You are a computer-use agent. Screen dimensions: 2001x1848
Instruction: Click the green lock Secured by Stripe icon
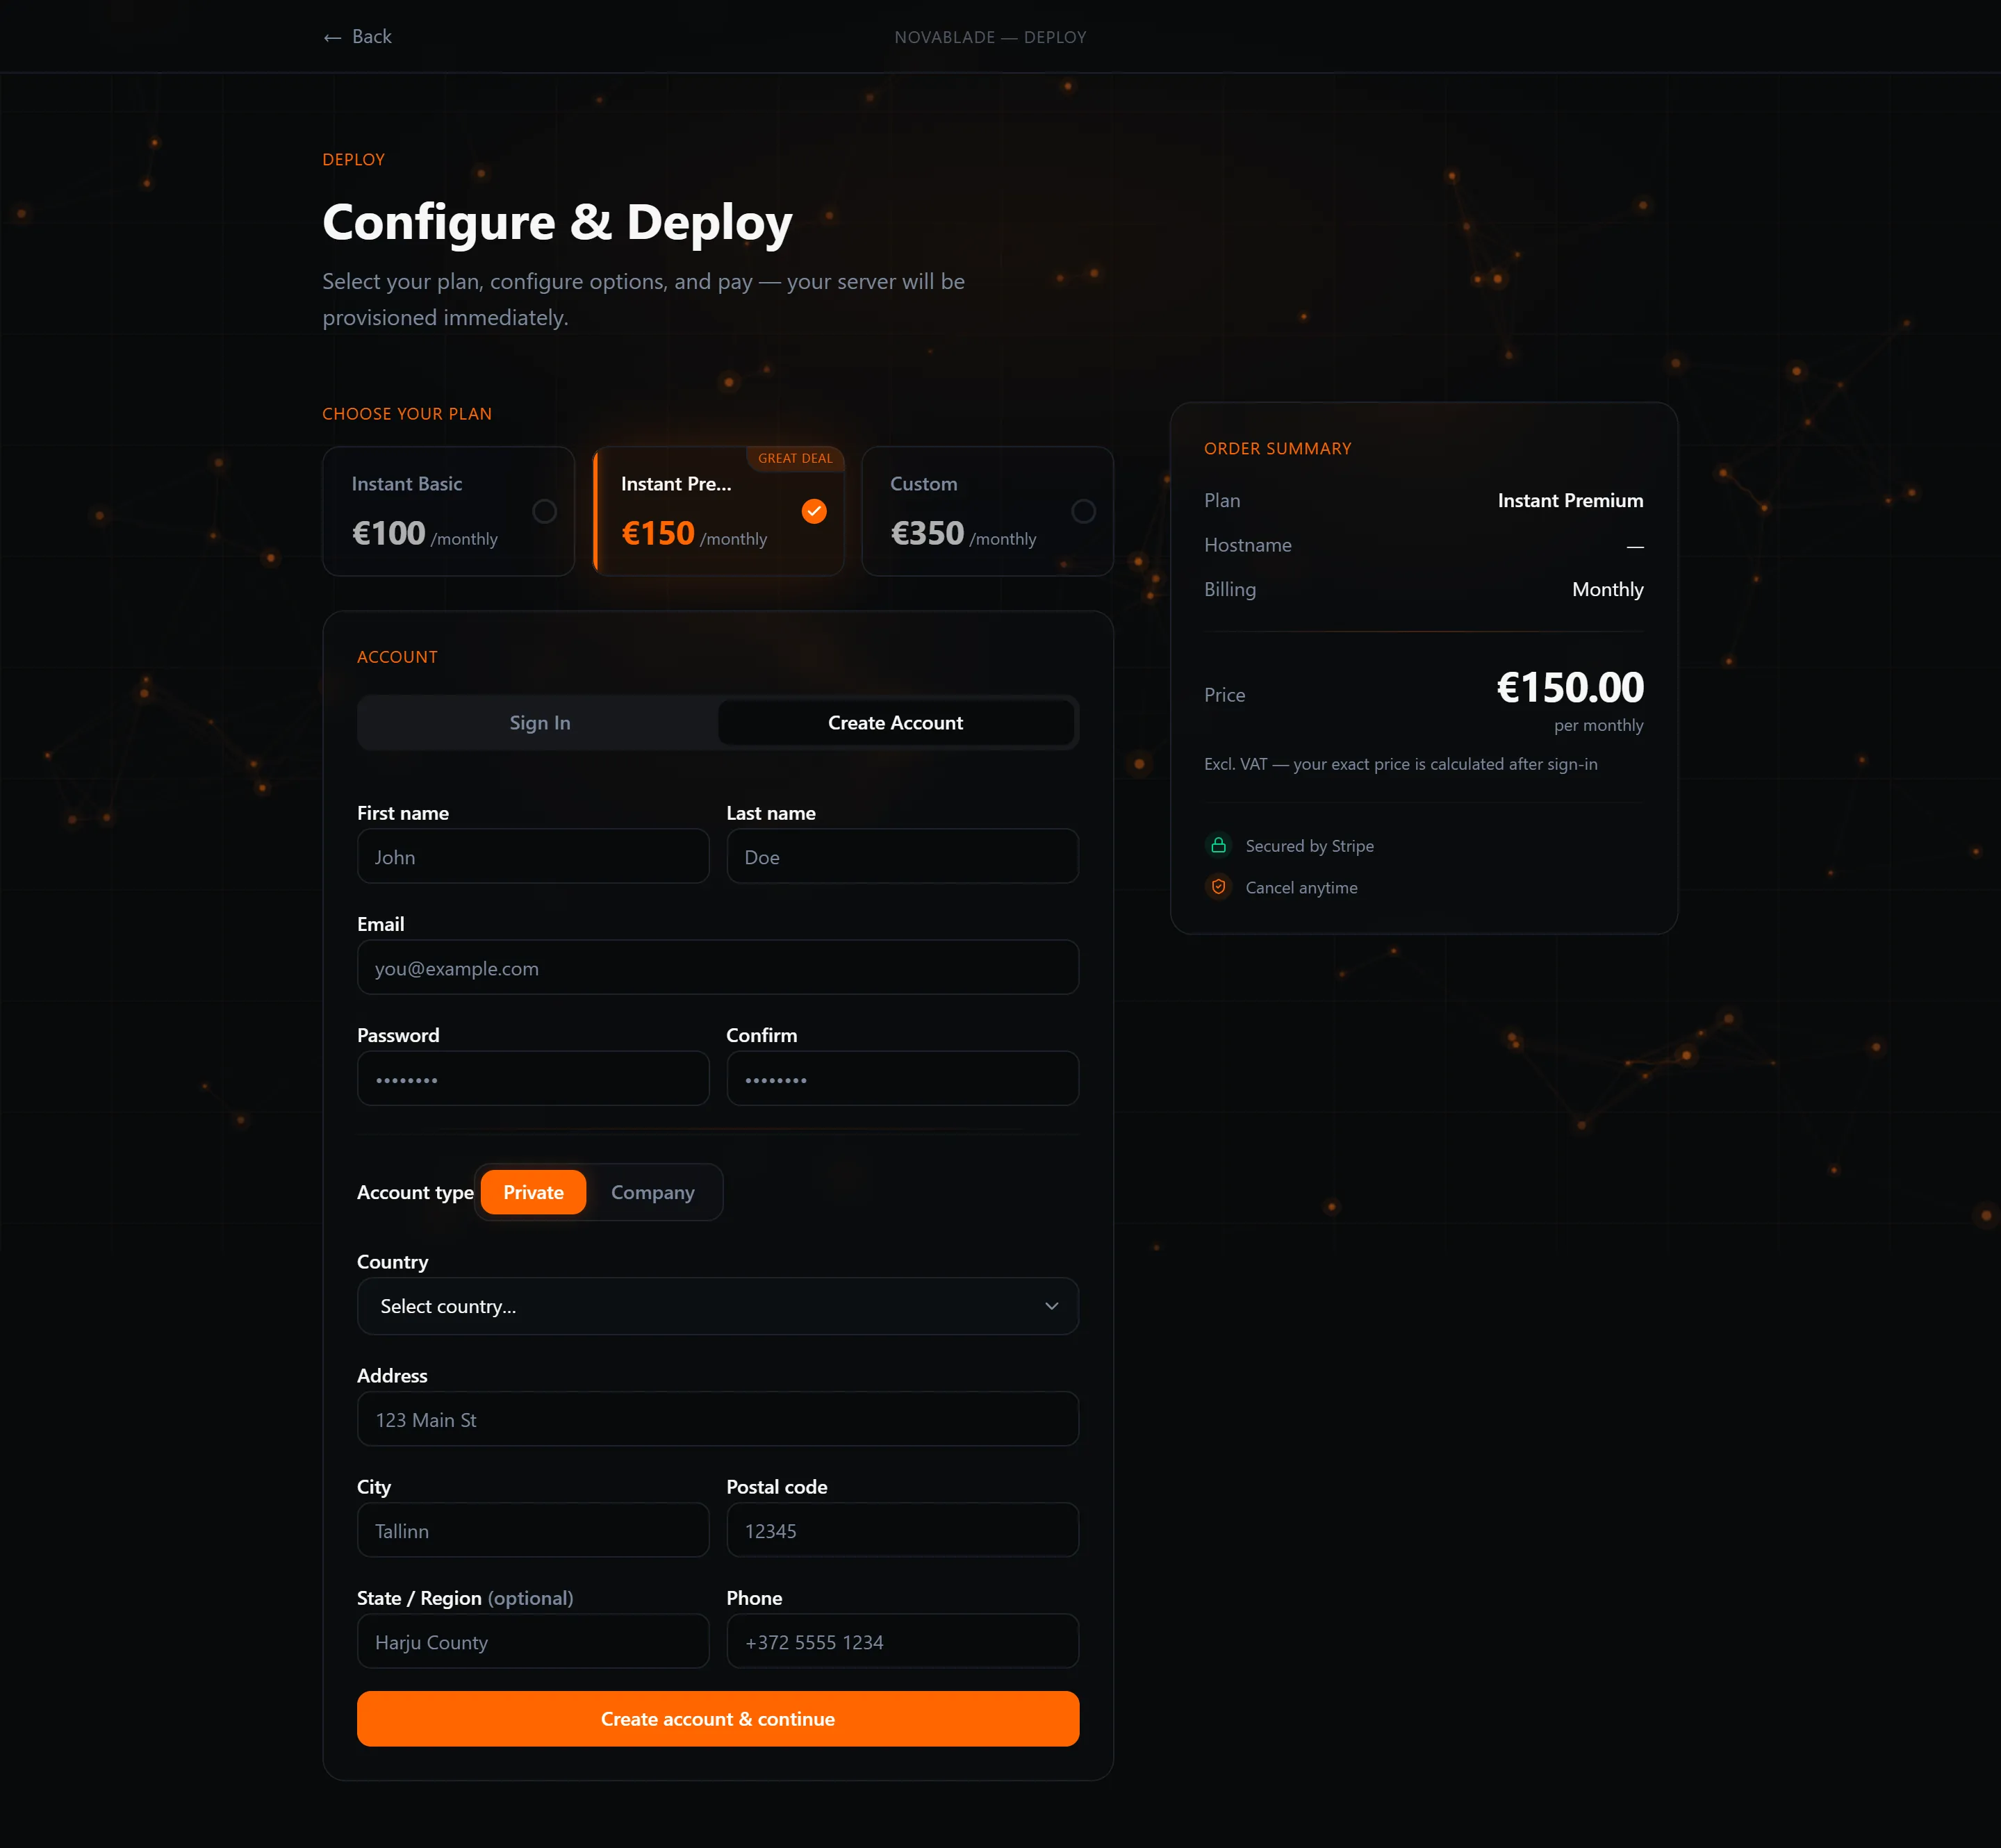click(x=1218, y=845)
